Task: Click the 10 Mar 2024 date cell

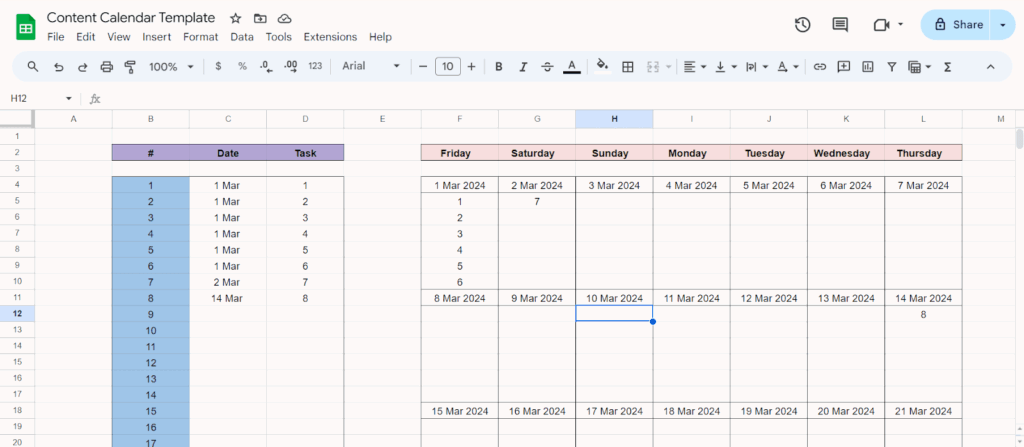Action: [614, 299]
